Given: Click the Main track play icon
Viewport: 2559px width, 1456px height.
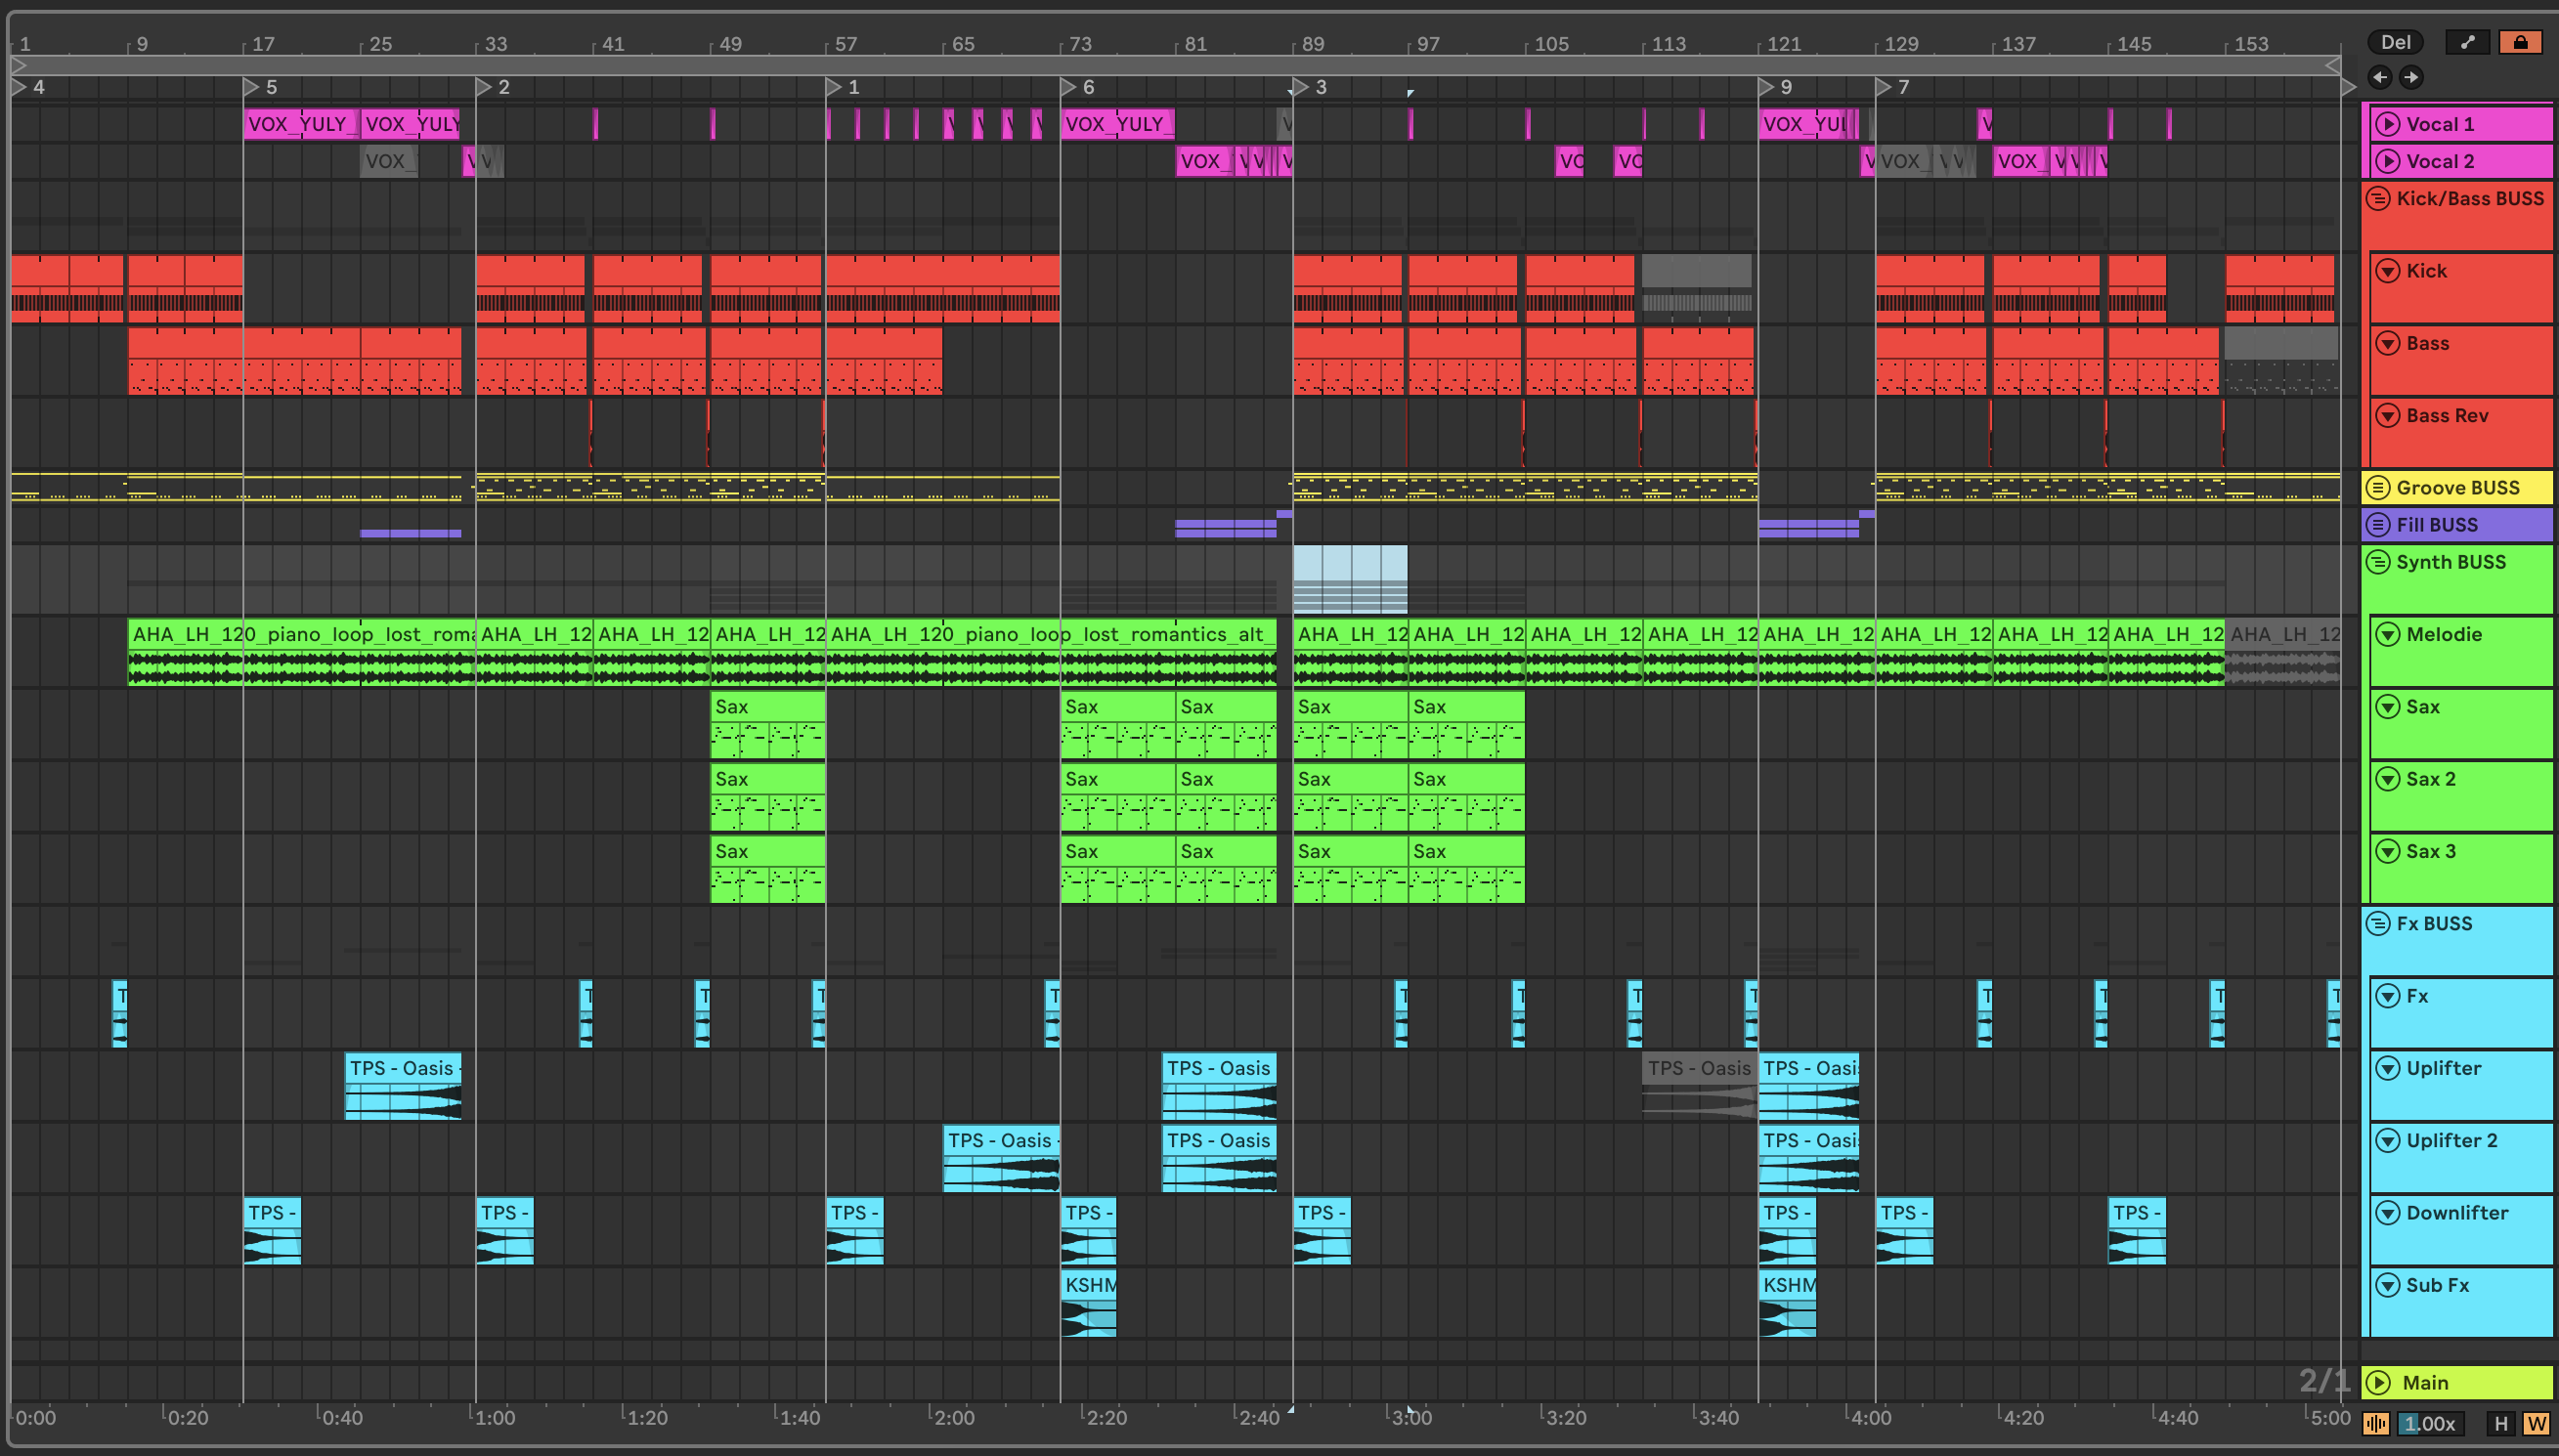Looking at the screenshot, I should (2378, 1383).
